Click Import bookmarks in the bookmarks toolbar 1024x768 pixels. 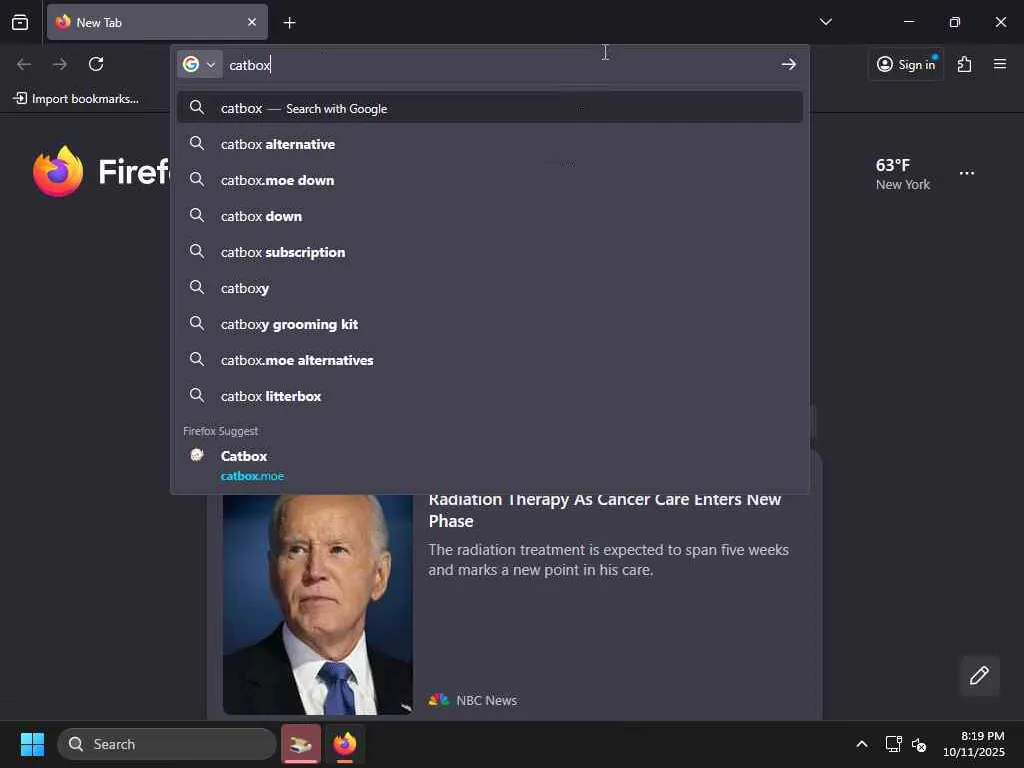(76, 99)
